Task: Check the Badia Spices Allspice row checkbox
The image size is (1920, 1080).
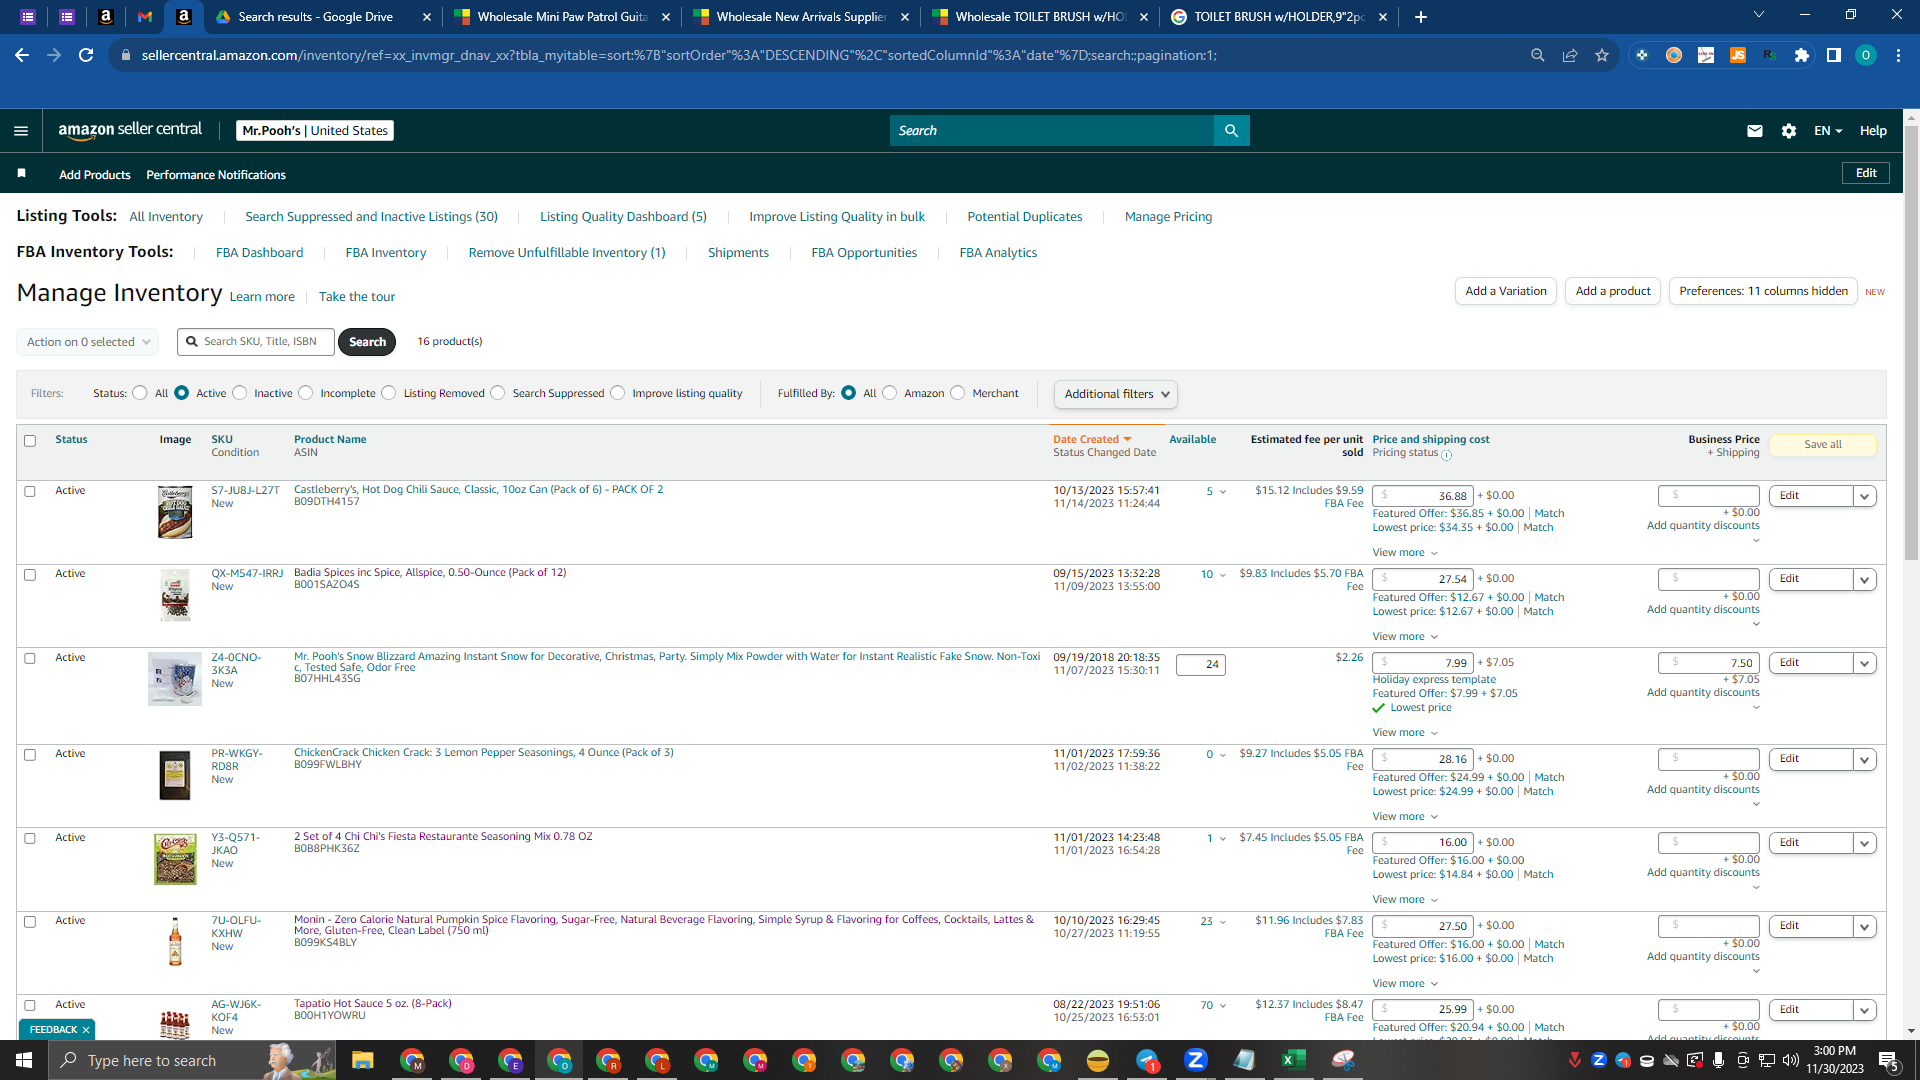Action: click(30, 575)
